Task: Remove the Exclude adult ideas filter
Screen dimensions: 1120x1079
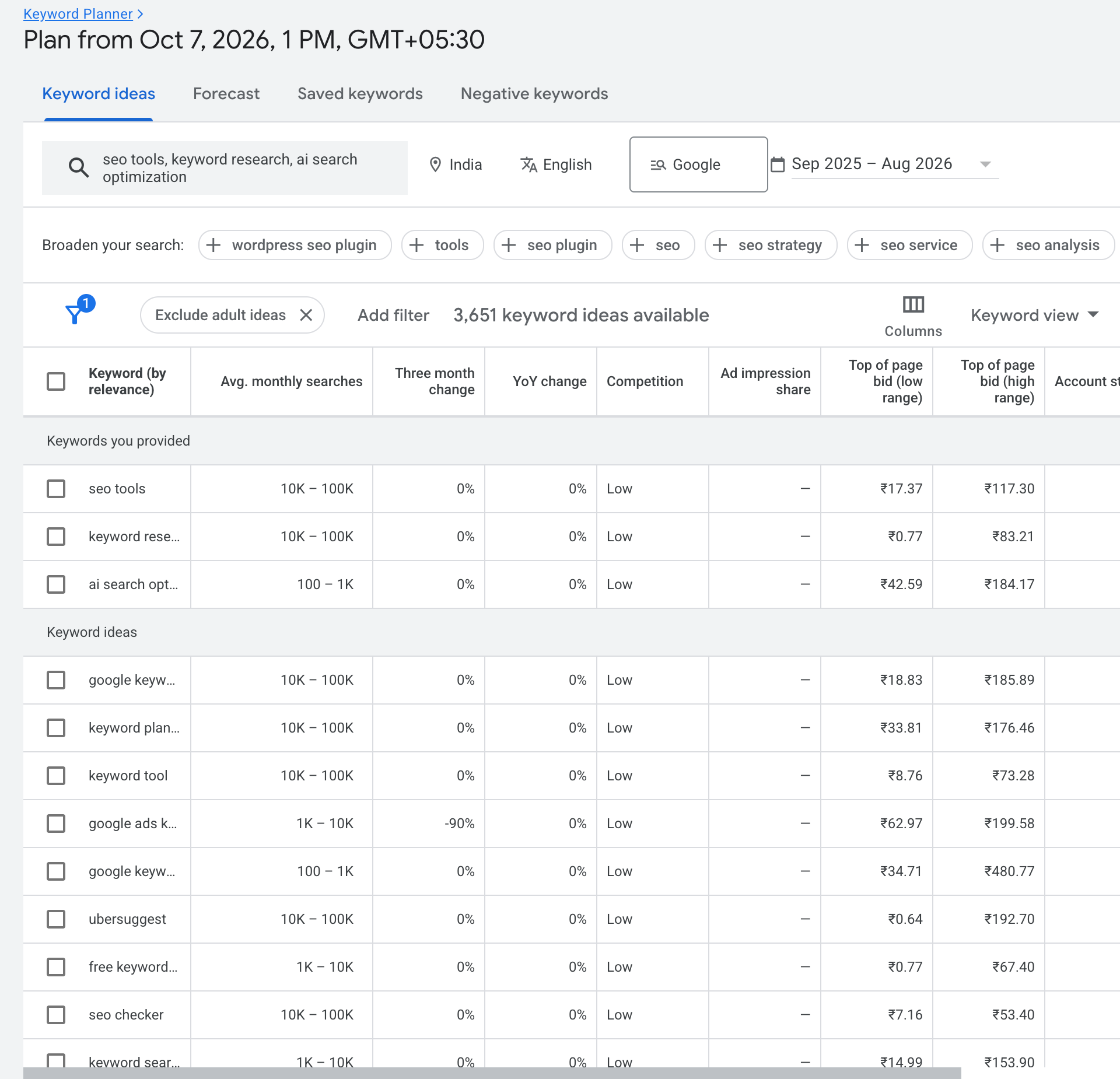Action: (306, 315)
